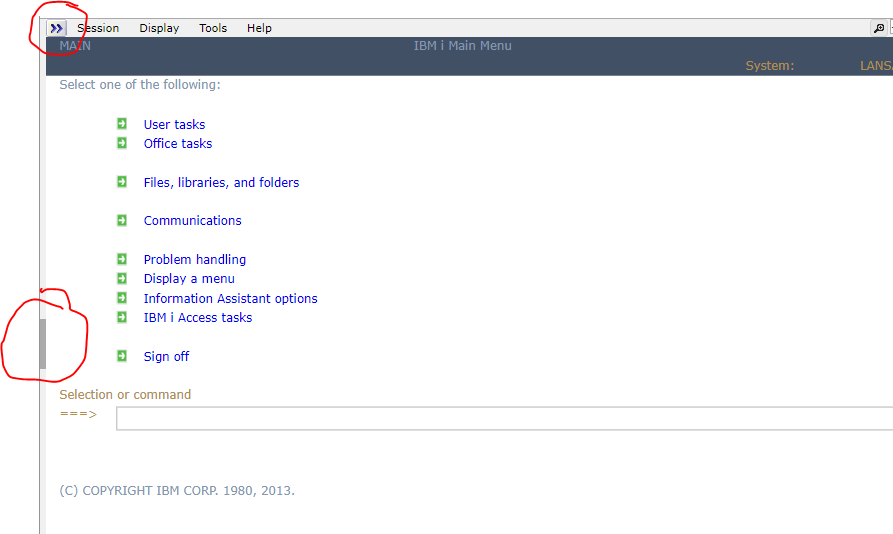Click the magnifier search icon in menu bar
Image resolution: width=893 pixels, height=534 pixels.
click(879, 28)
